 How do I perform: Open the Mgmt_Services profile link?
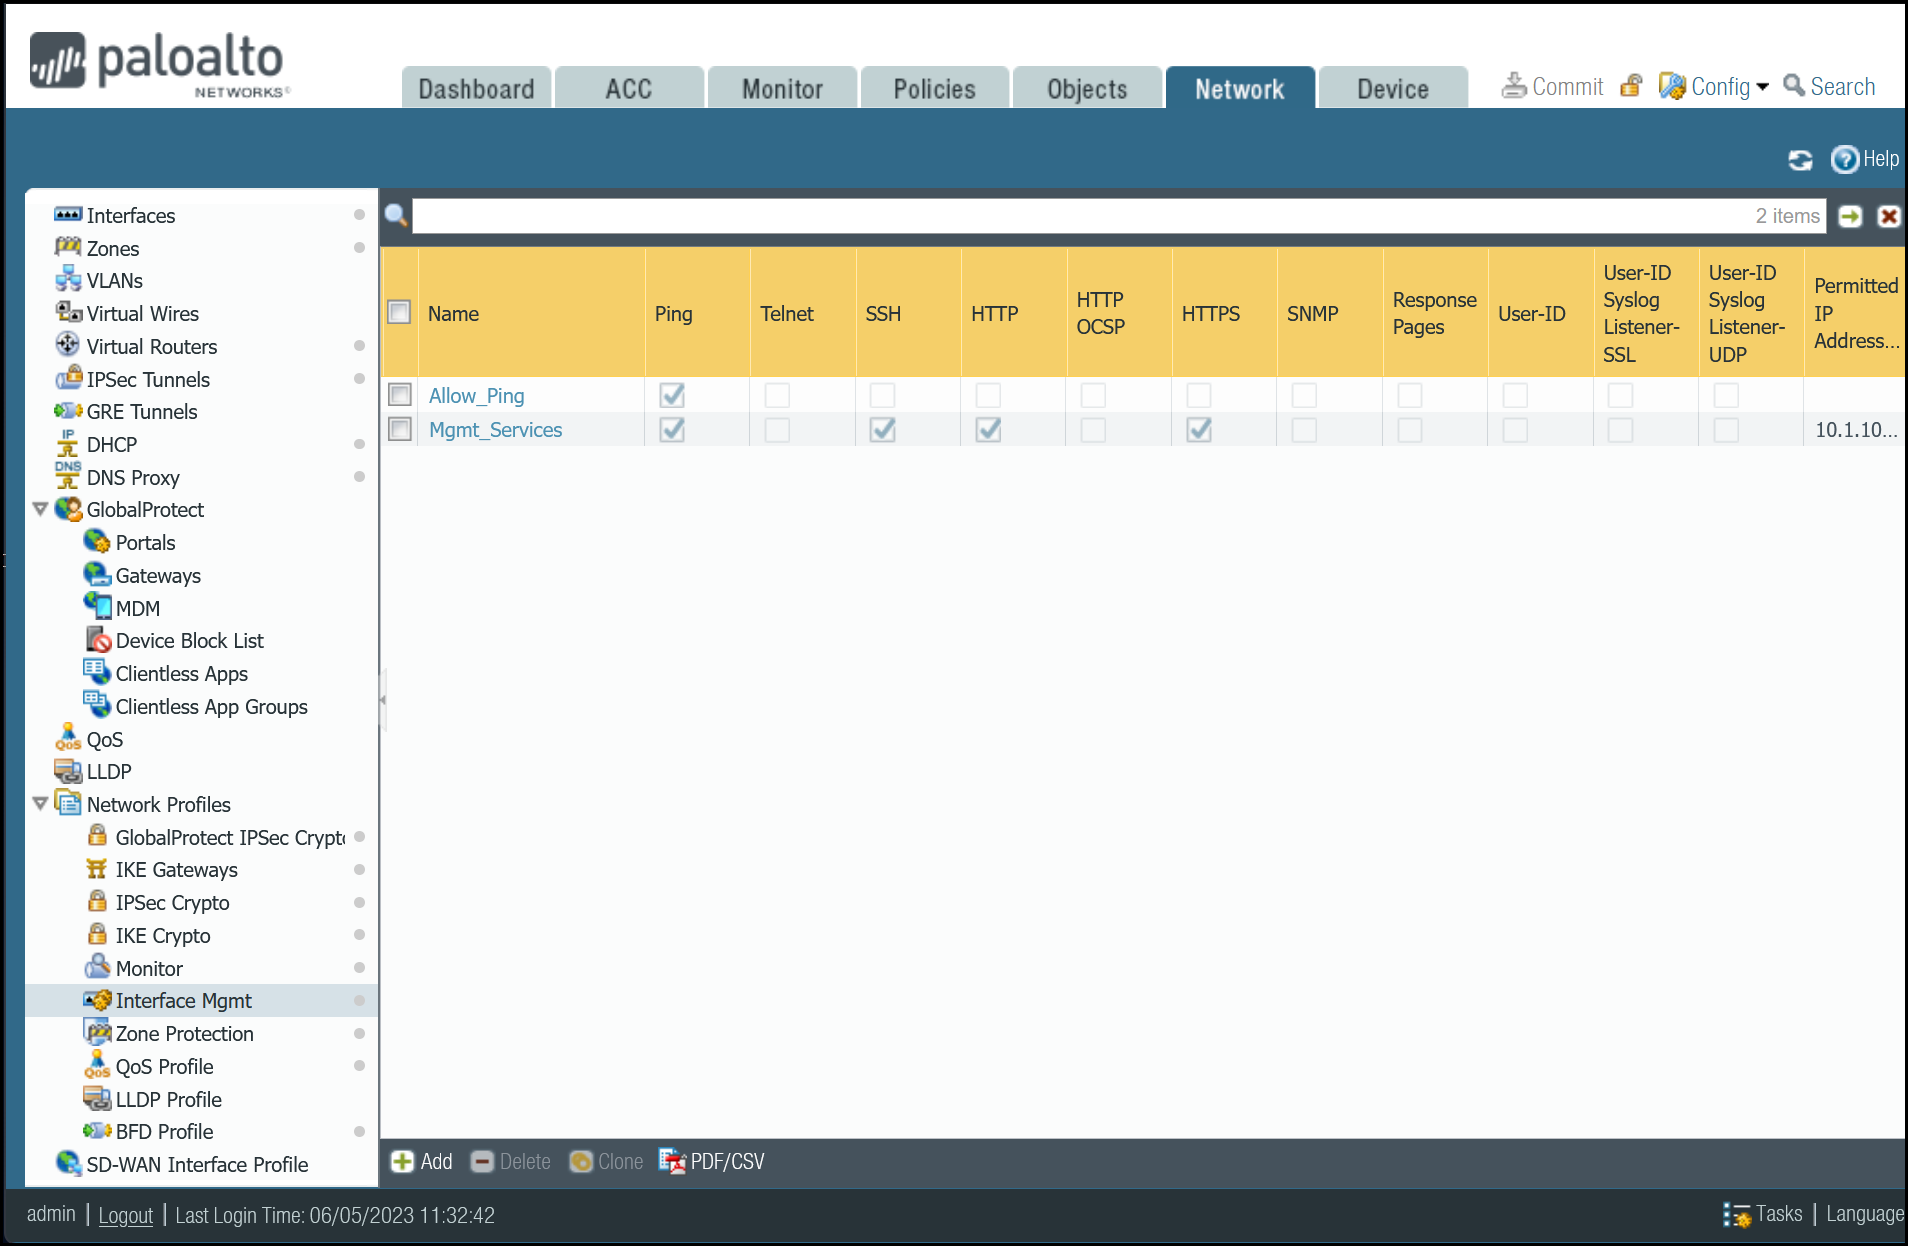tap(495, 429)
